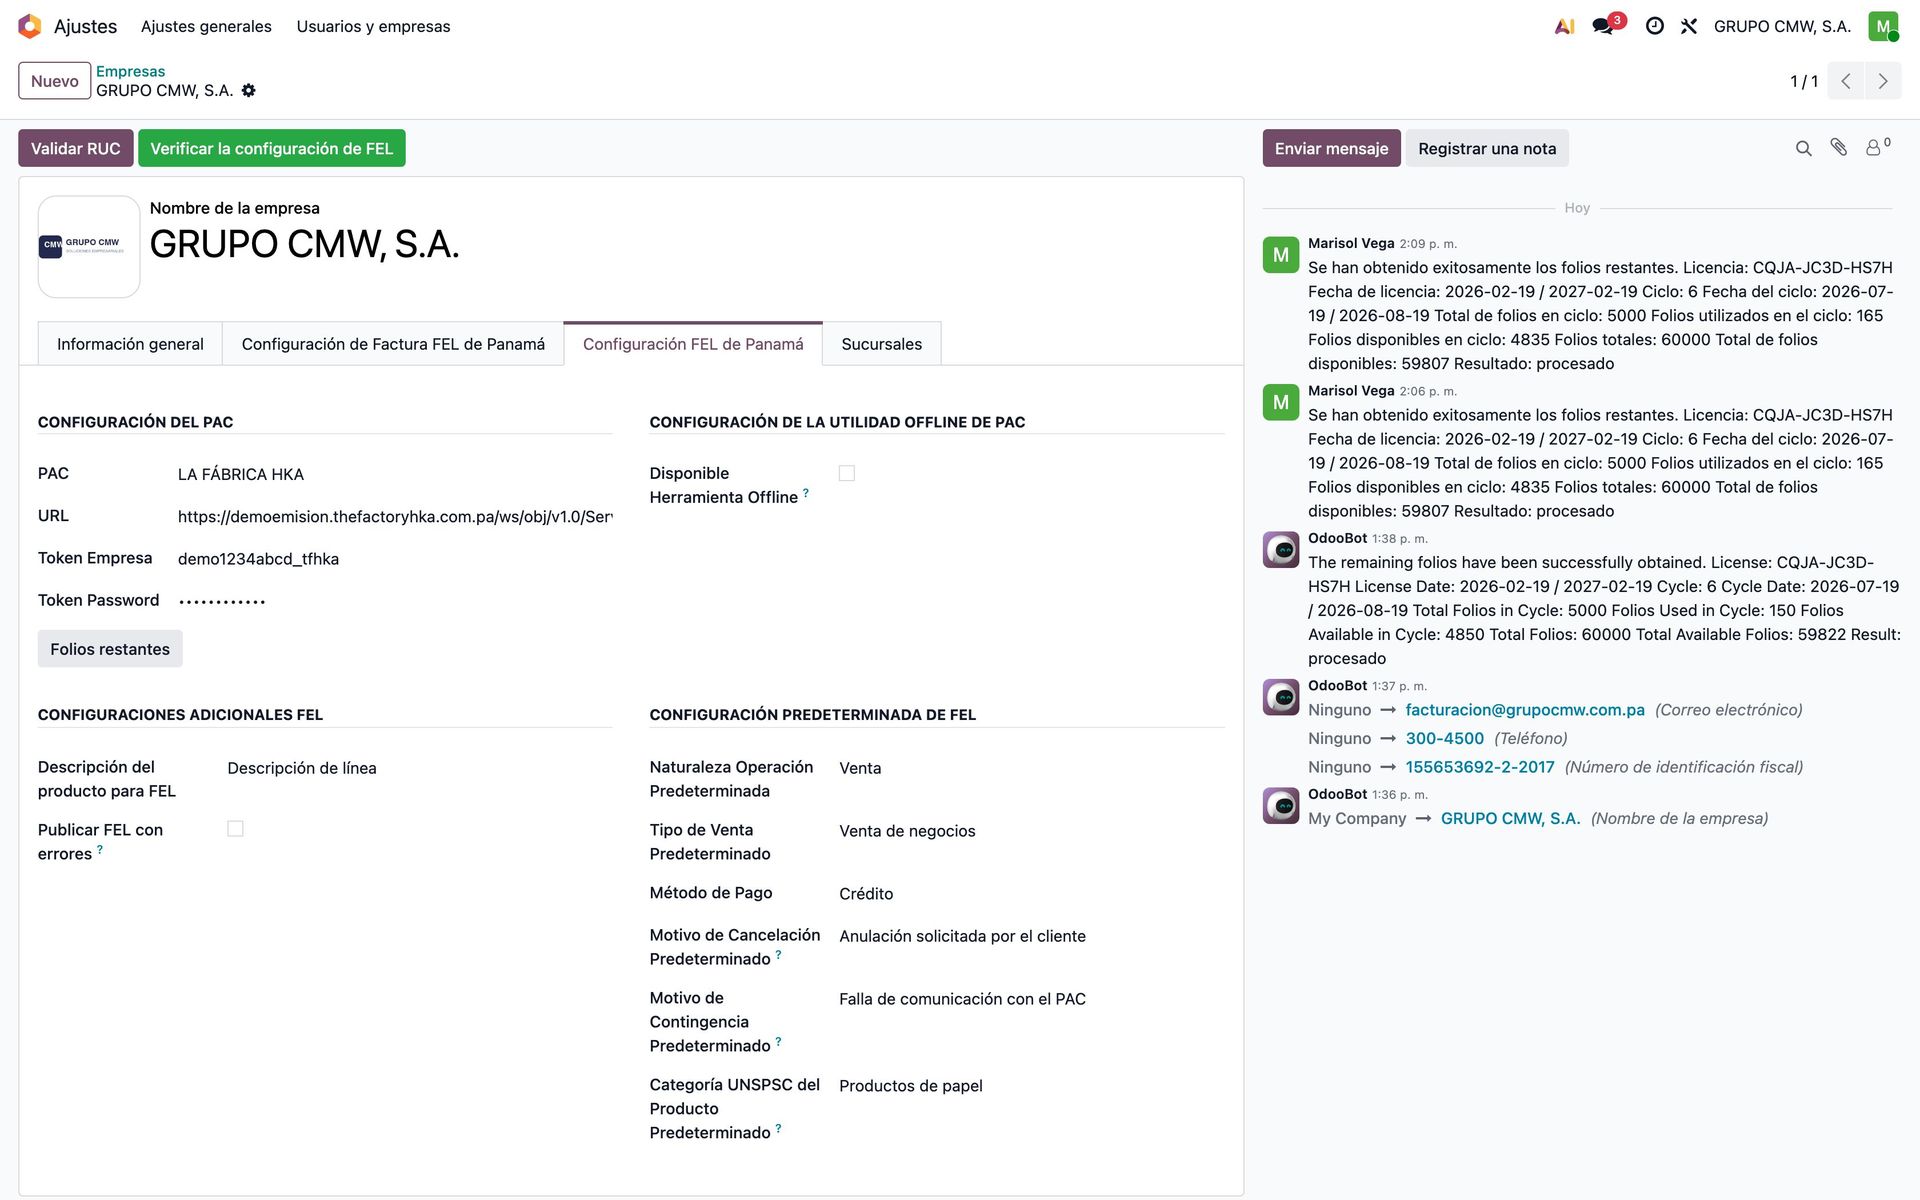
Task: Switch to the Información general tab
Action: pos(130,344)
